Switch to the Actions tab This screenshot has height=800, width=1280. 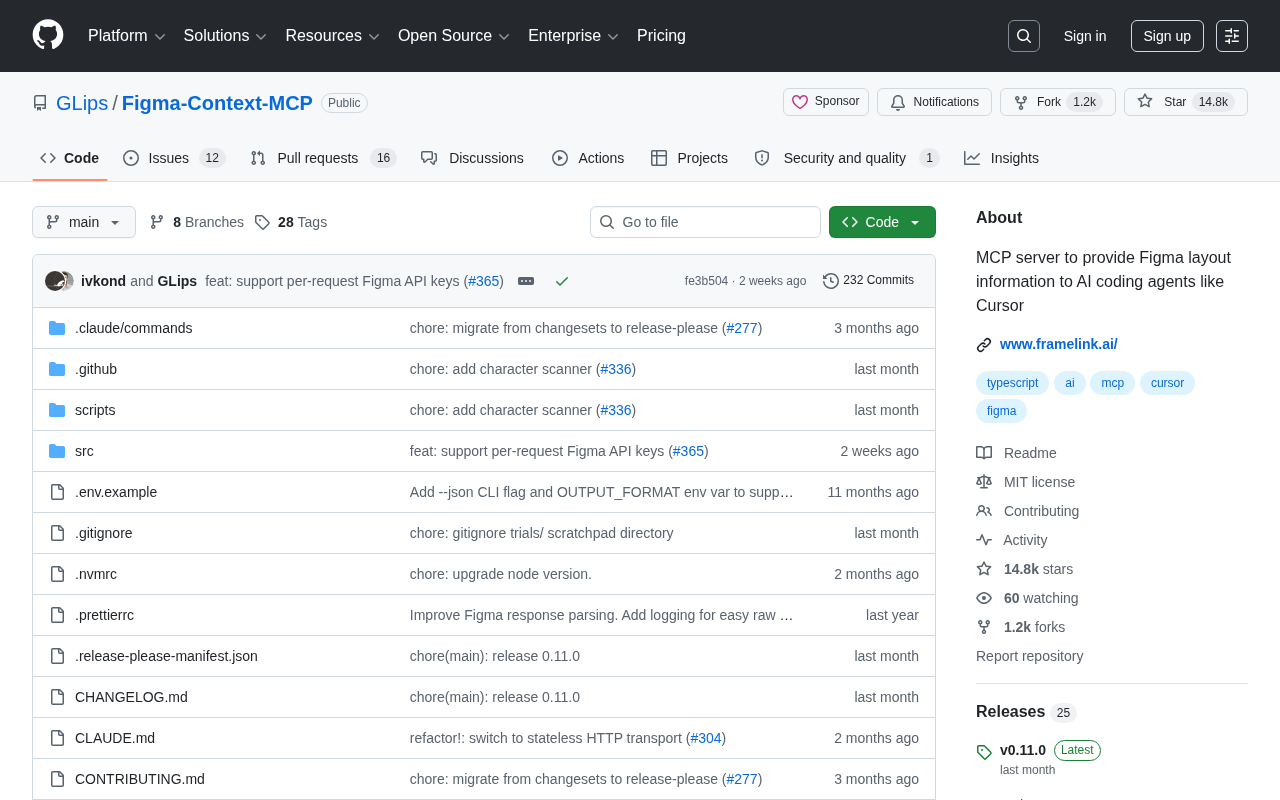pos(588,158)
